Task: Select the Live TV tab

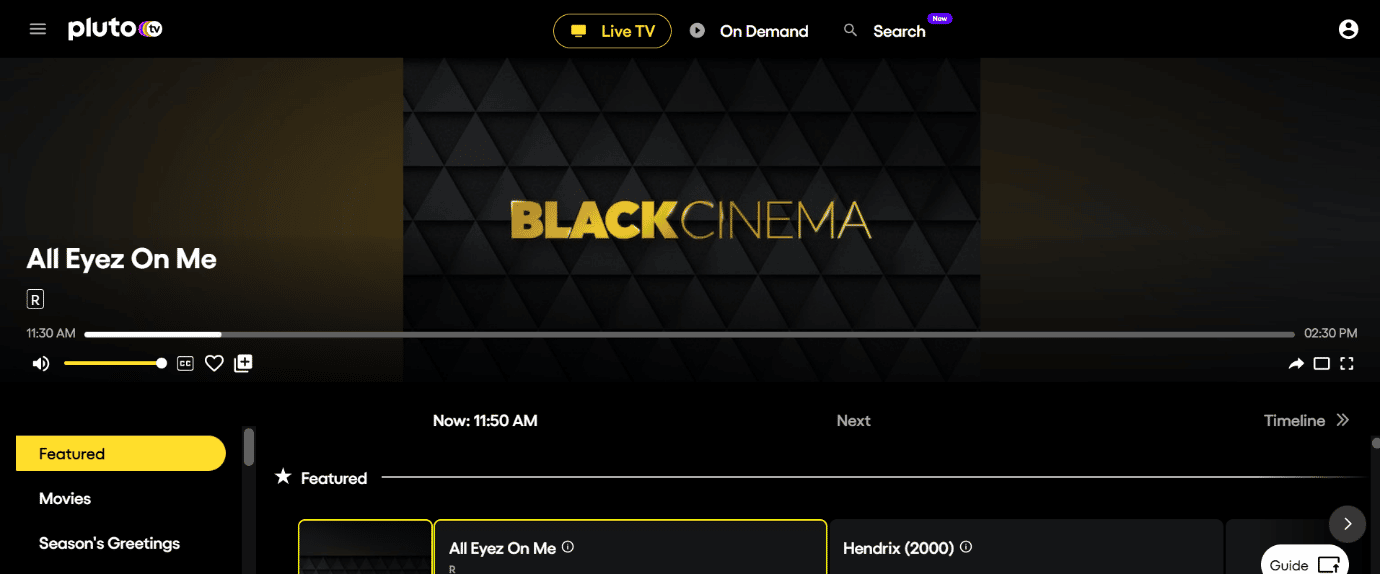Action: tap(612, 31)
